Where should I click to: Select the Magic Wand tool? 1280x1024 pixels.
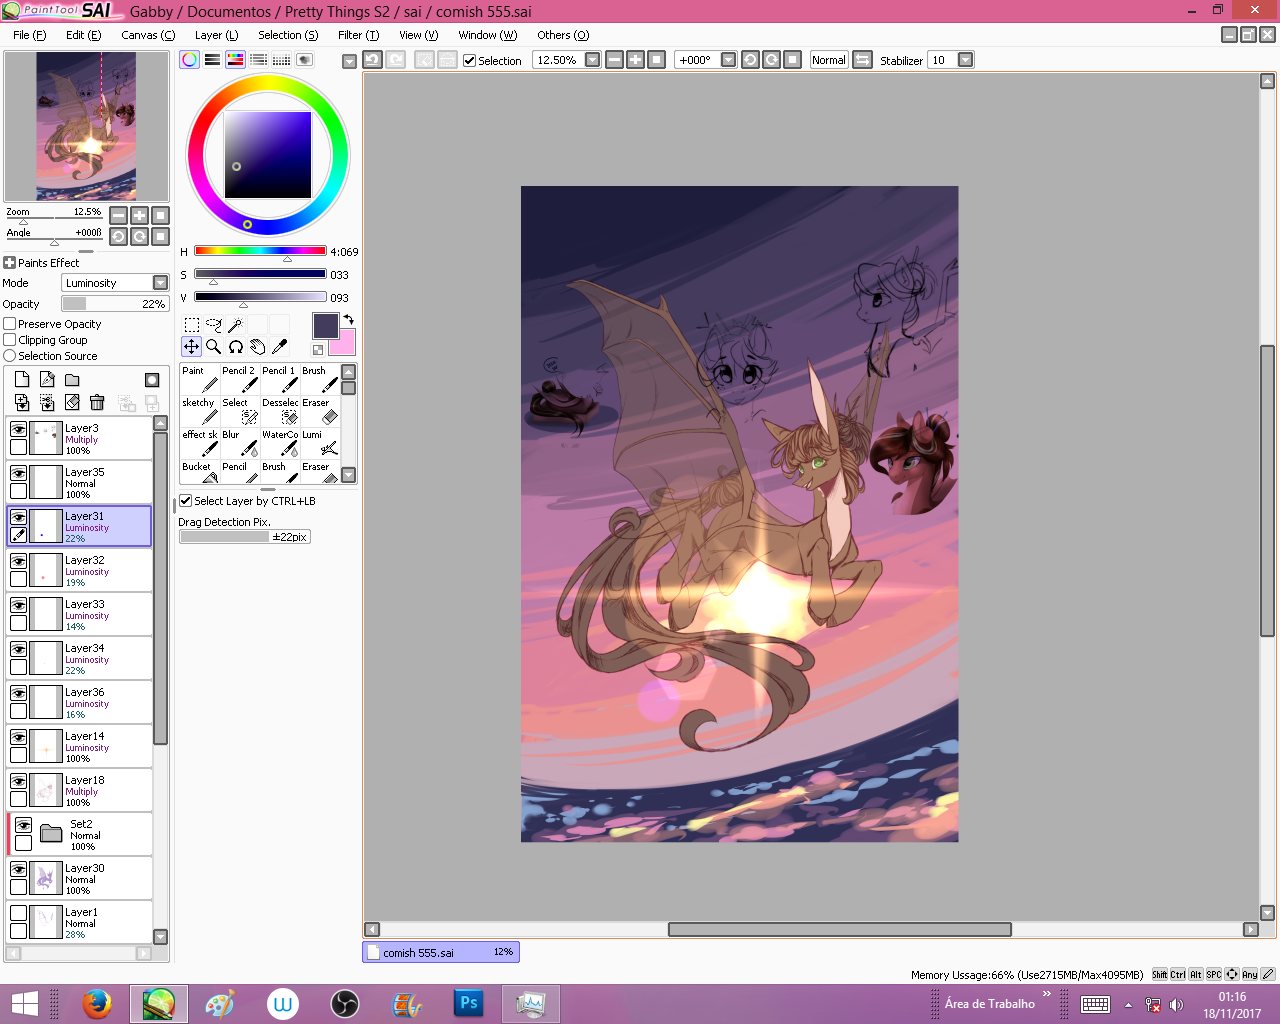click(x=236, y=325)
